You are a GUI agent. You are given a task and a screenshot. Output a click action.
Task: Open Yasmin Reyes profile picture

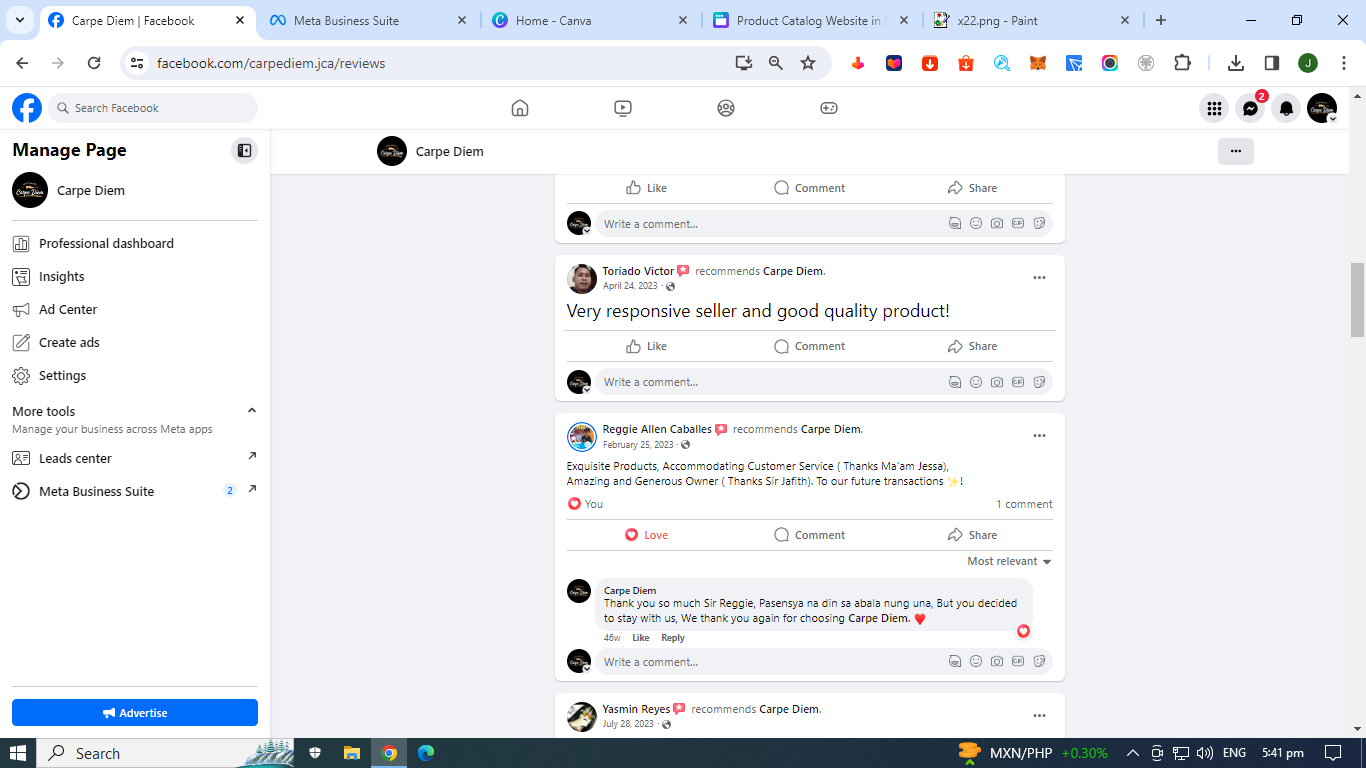pyautogui.click(x=582, y=716)
